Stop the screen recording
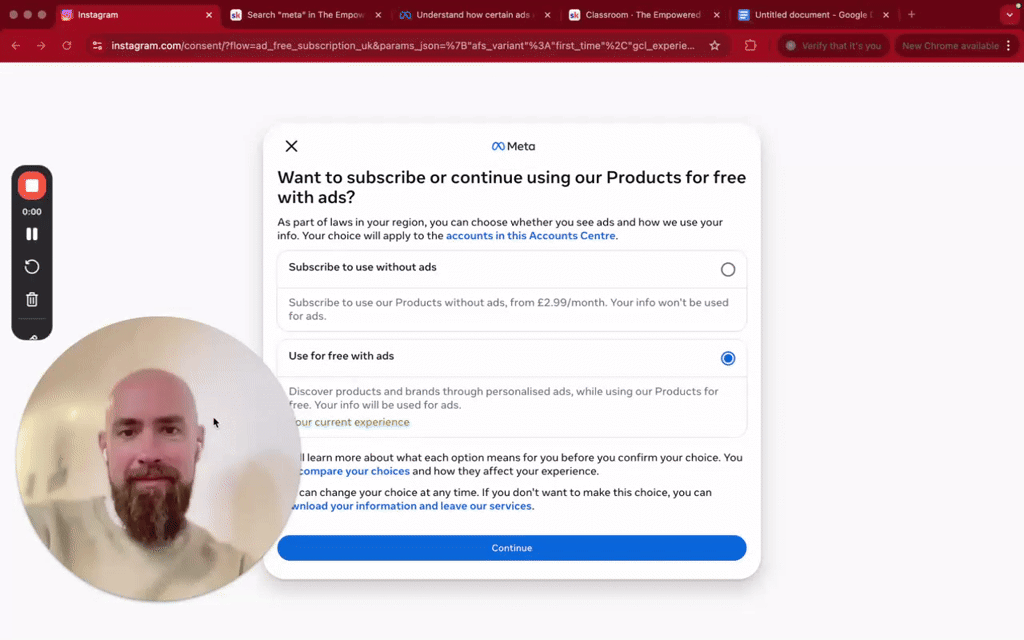The image size is (1024, 640). pyautogui.click(x=32, y=186)
